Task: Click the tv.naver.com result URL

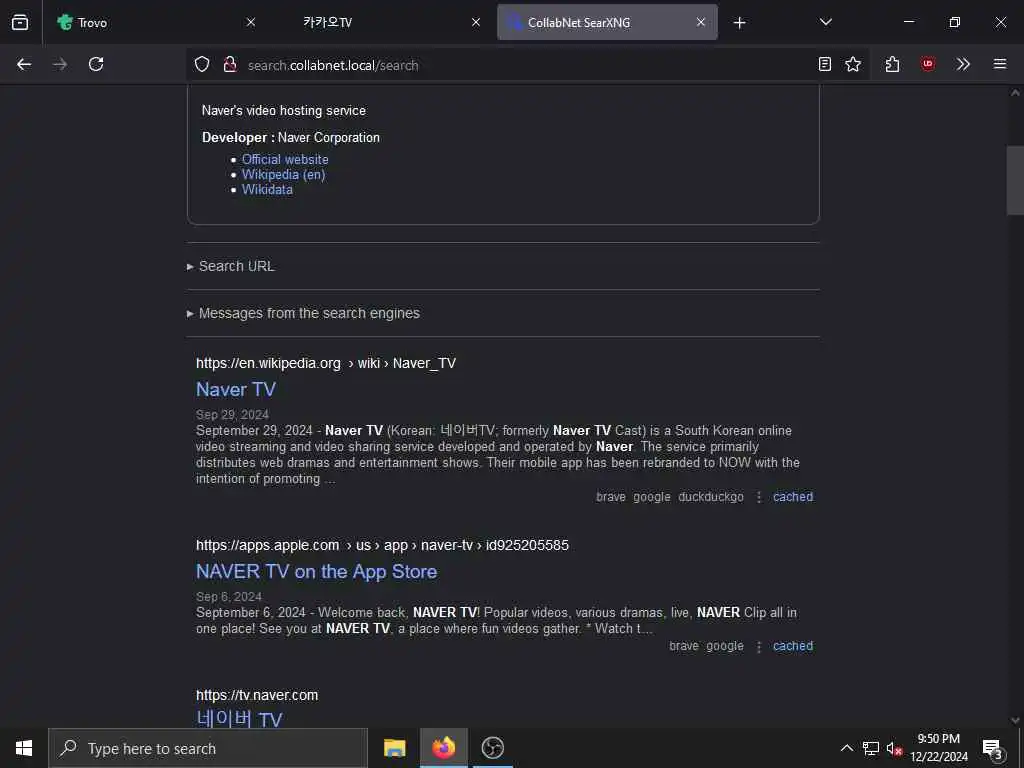Action: coord(257,695)
